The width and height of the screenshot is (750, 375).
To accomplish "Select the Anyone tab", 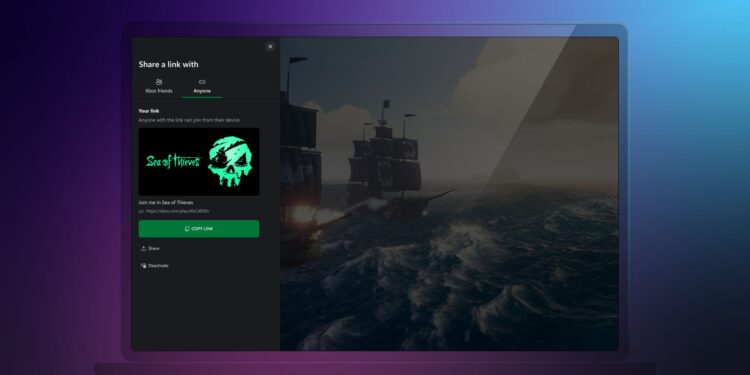I will [202, 87].
